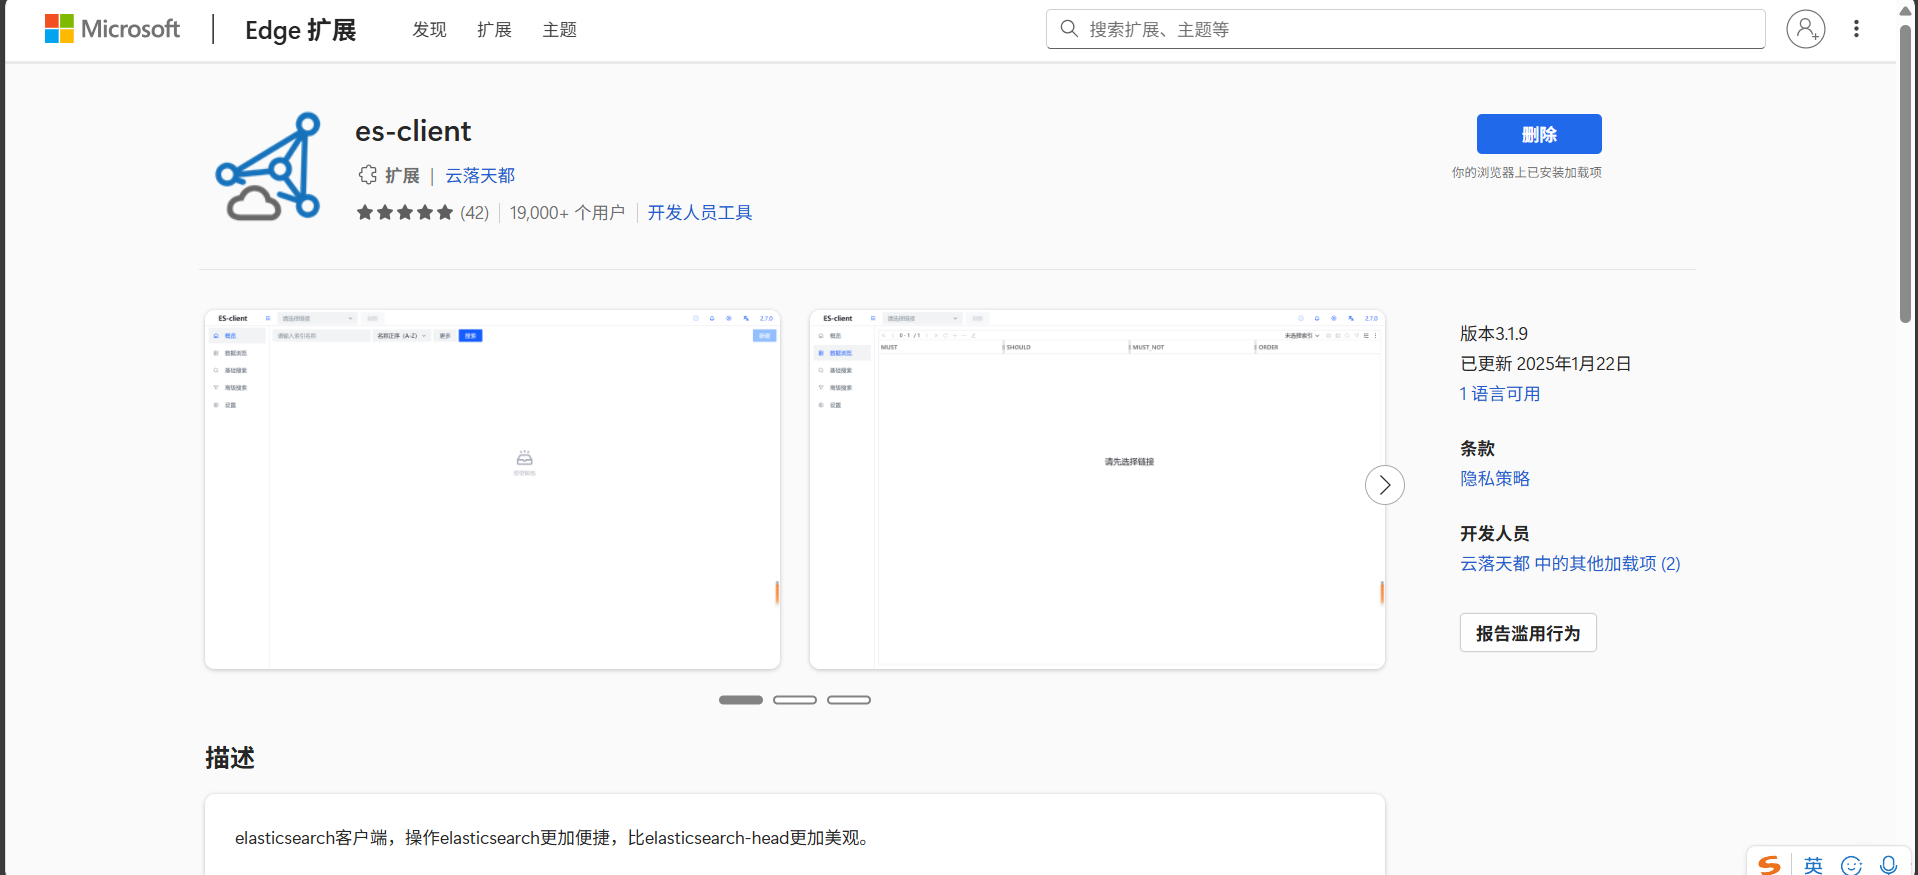This screenshot has width=1918, height=875.
Task: Click the Microsoft logo
Action: point(112,29)
